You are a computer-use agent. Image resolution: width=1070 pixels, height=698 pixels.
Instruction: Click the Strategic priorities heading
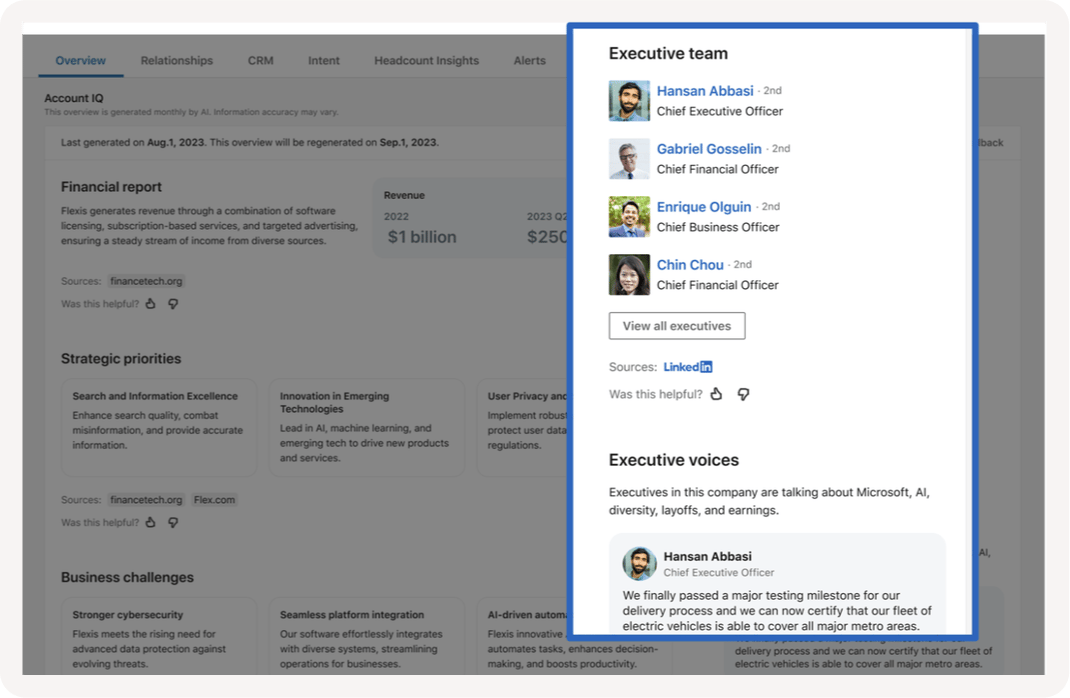point(121,359)
